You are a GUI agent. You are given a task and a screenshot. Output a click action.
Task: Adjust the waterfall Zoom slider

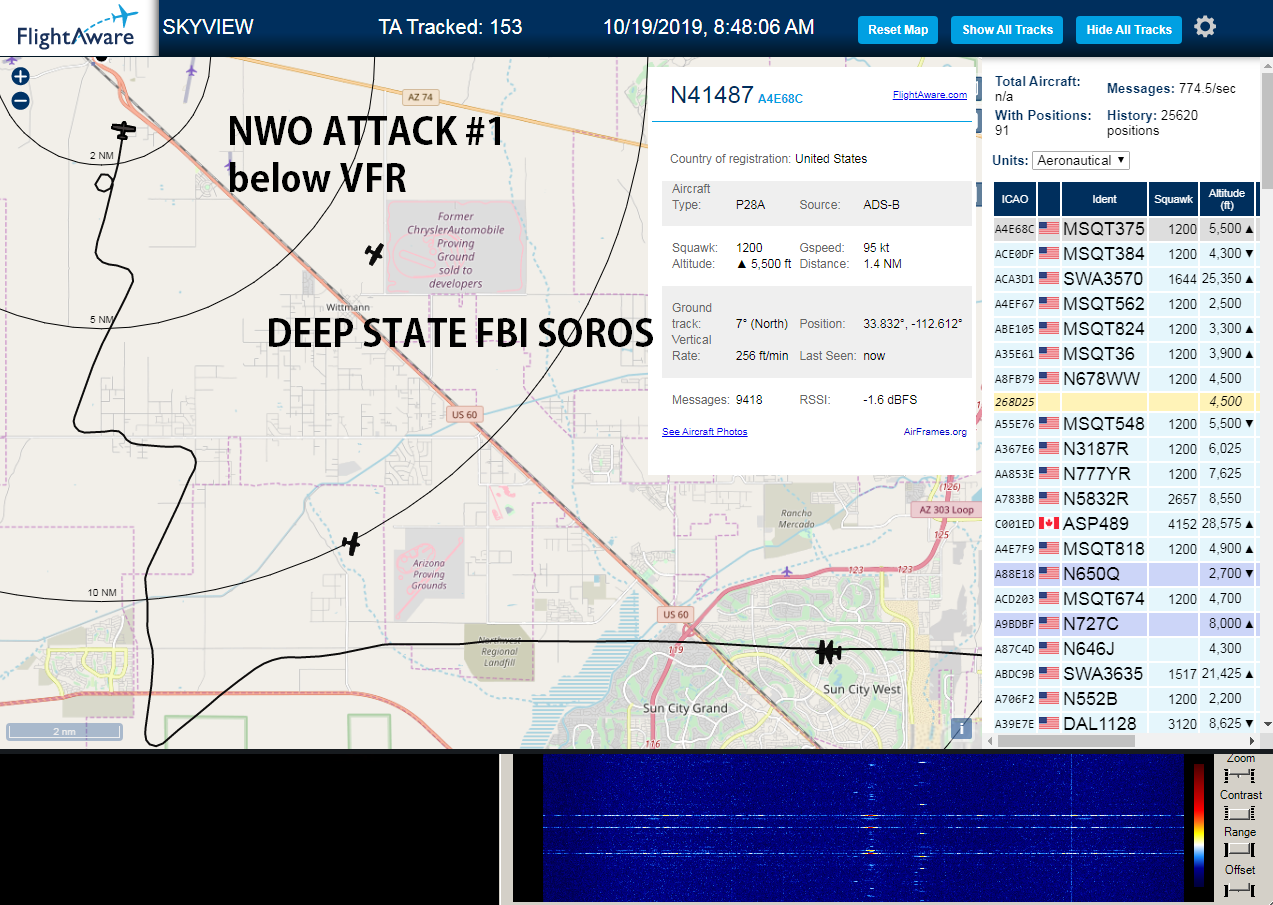pos(1240,776)
